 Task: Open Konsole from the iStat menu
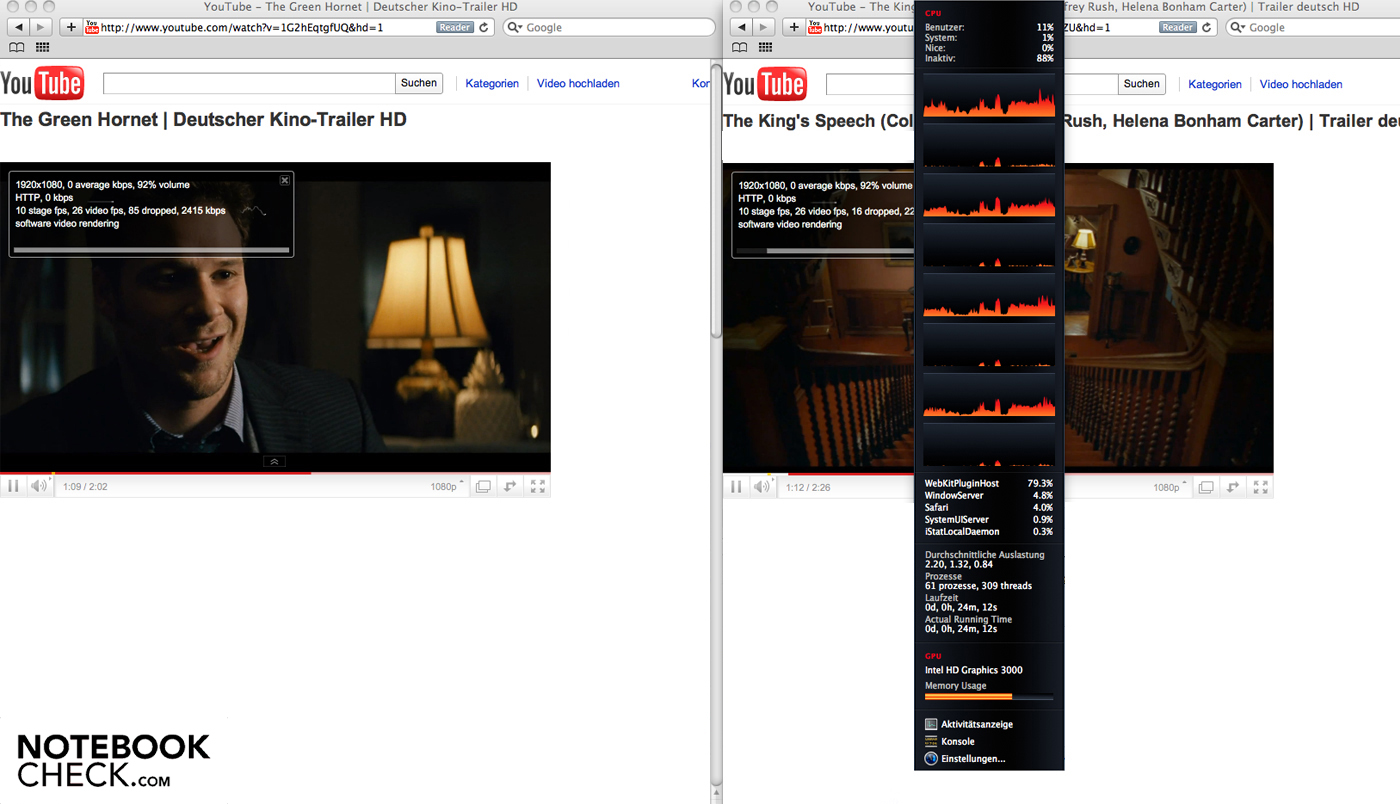(950, 741)
